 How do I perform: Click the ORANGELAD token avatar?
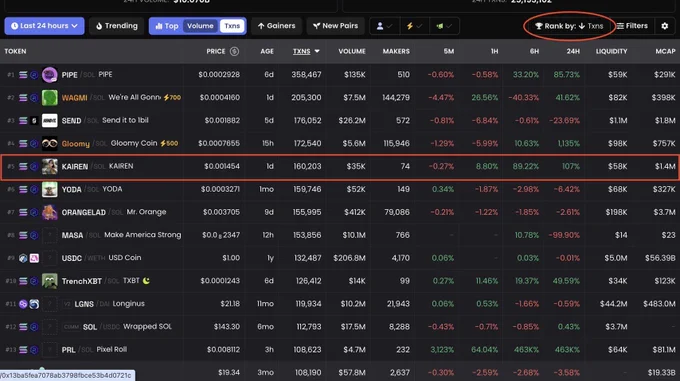[x=49, y=212]
